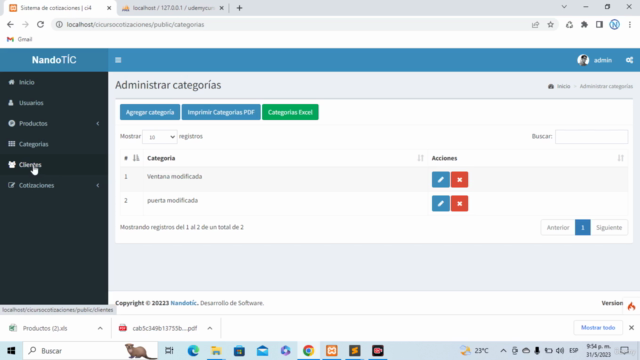Export using Categorías Excel button
The width and height of the screenshot is (640, 360).
[290, 112]
